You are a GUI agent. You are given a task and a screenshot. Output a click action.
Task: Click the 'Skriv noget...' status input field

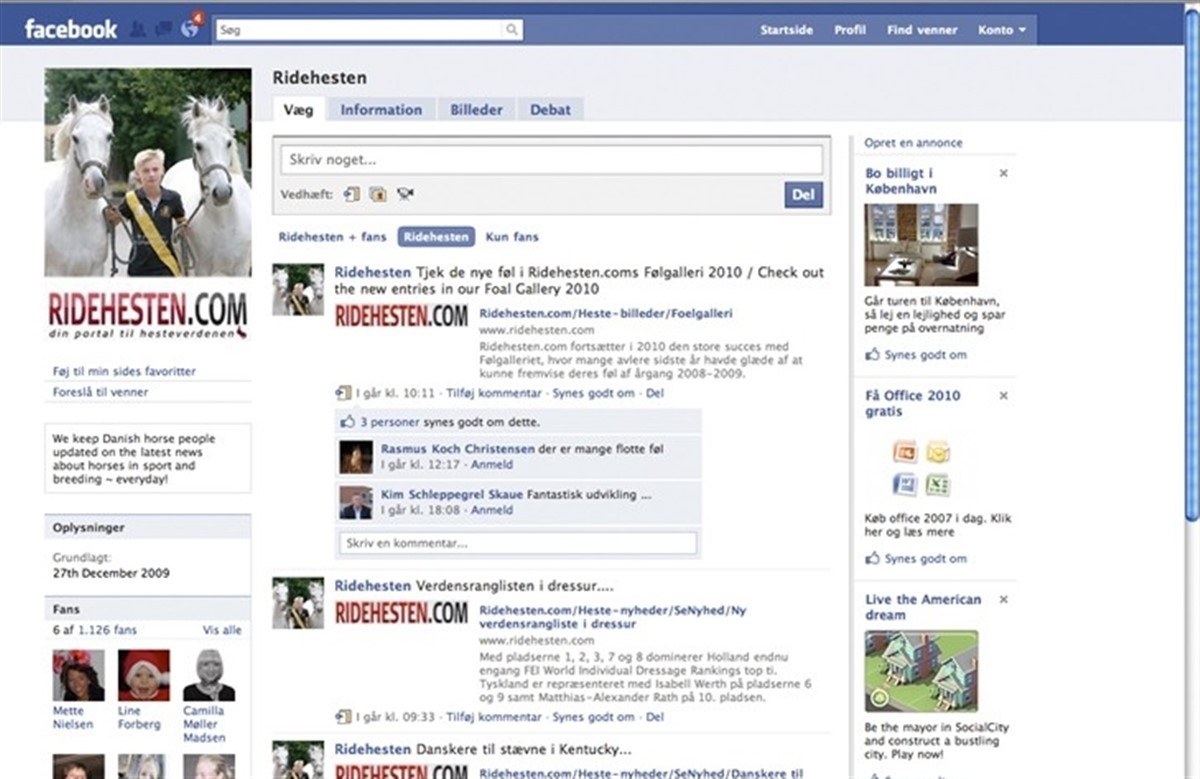(x=551, y=160)
